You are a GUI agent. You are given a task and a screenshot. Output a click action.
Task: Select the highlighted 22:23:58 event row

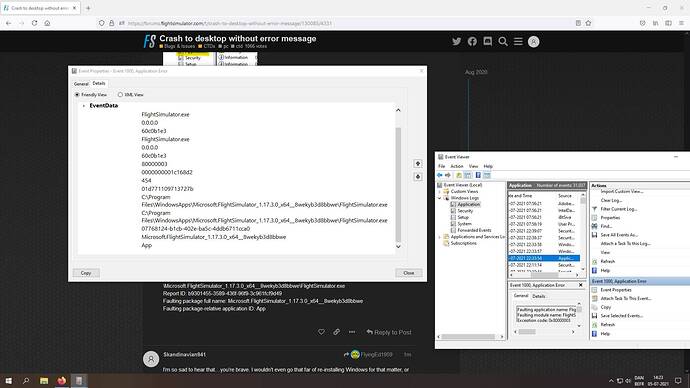[x=543, y=258]
